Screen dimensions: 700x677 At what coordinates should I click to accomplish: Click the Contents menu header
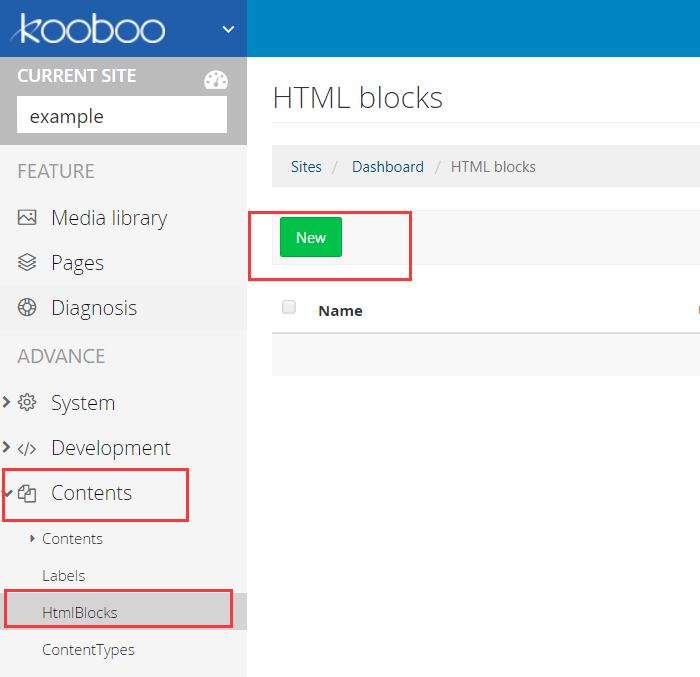click(x=92, y=493)
